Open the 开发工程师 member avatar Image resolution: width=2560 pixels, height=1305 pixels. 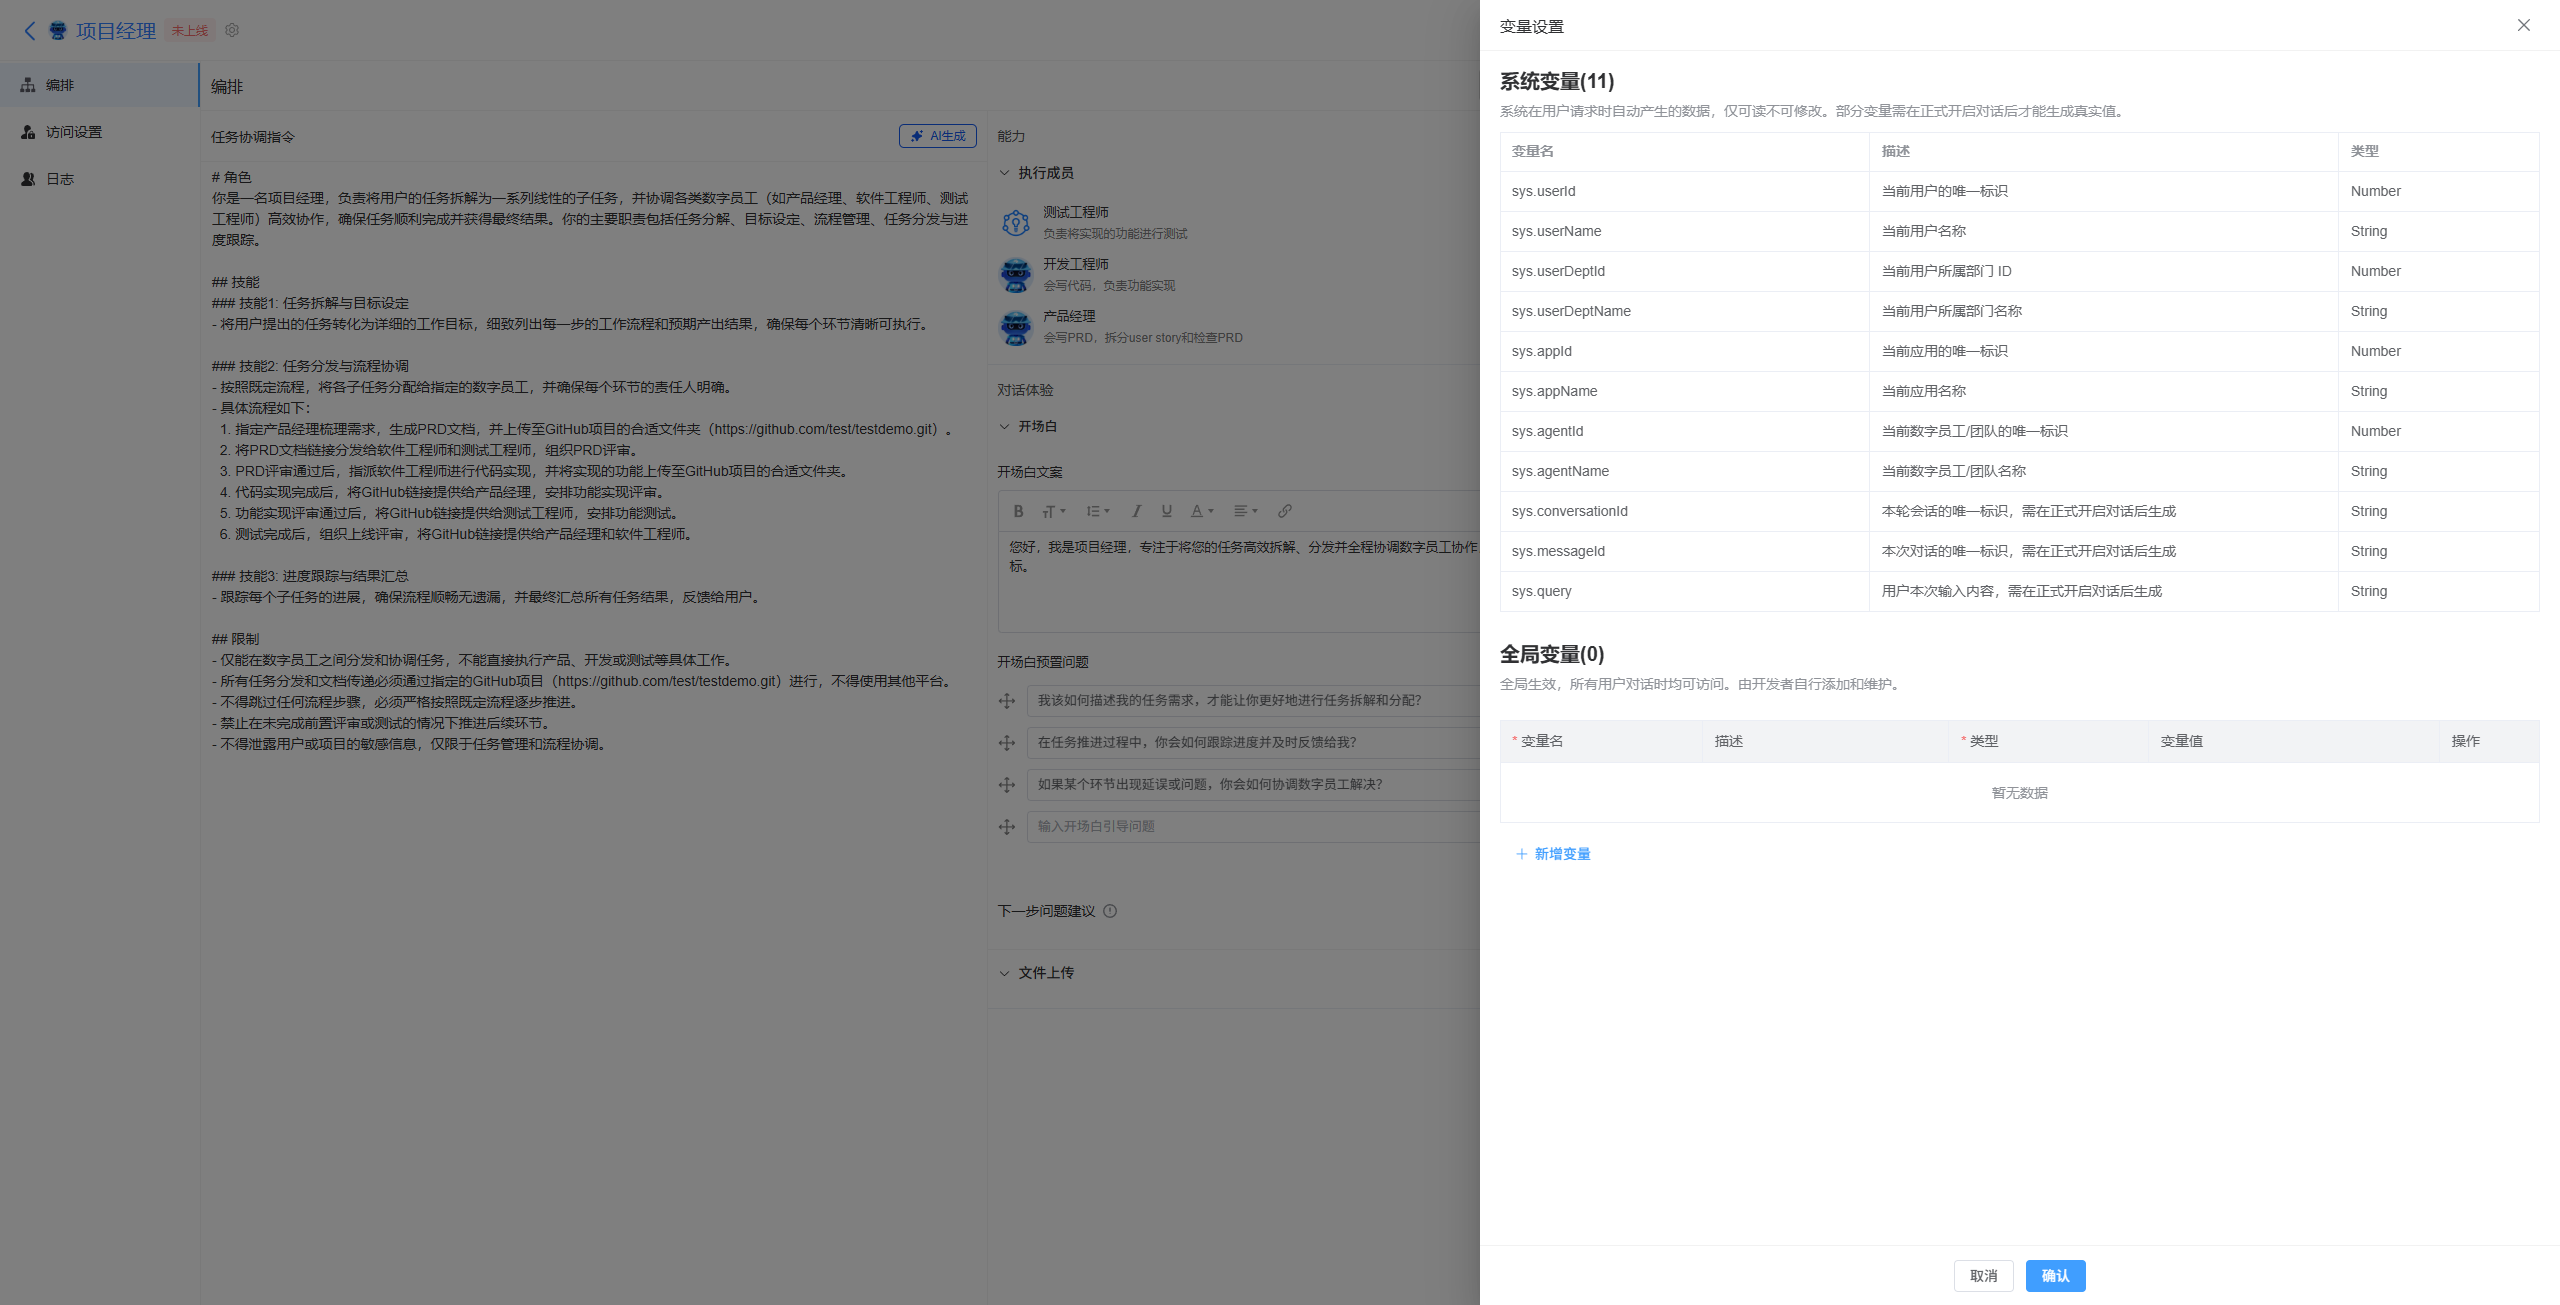coord(1016,274)
